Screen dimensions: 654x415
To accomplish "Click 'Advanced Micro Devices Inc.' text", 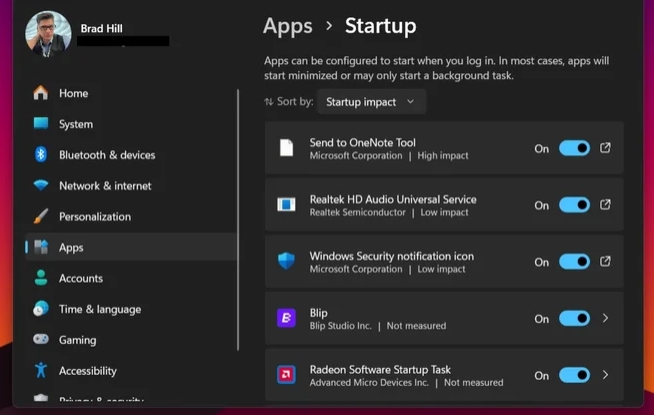I will coord(369,382).
